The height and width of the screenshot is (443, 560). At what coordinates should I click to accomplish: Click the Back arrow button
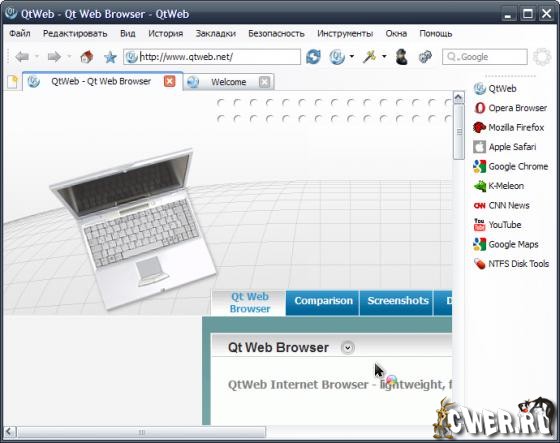(x=22, y=56)
